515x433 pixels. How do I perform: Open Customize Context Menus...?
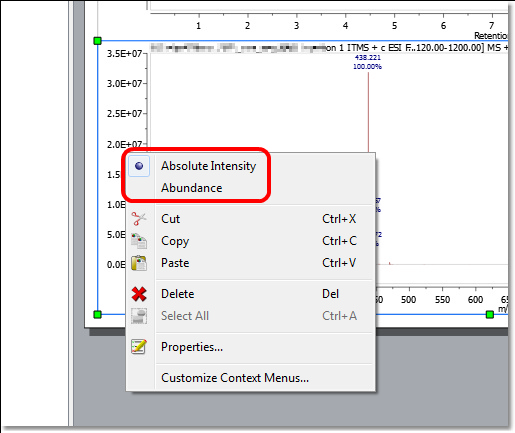click(x=235, y=378)
